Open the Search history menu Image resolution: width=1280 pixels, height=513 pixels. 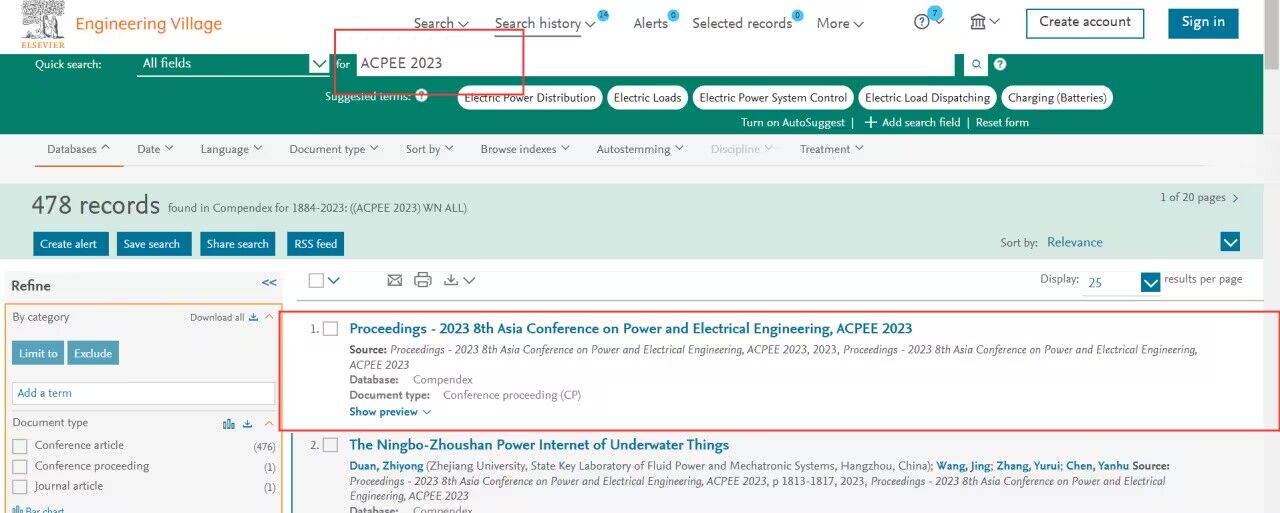(545, 23)
